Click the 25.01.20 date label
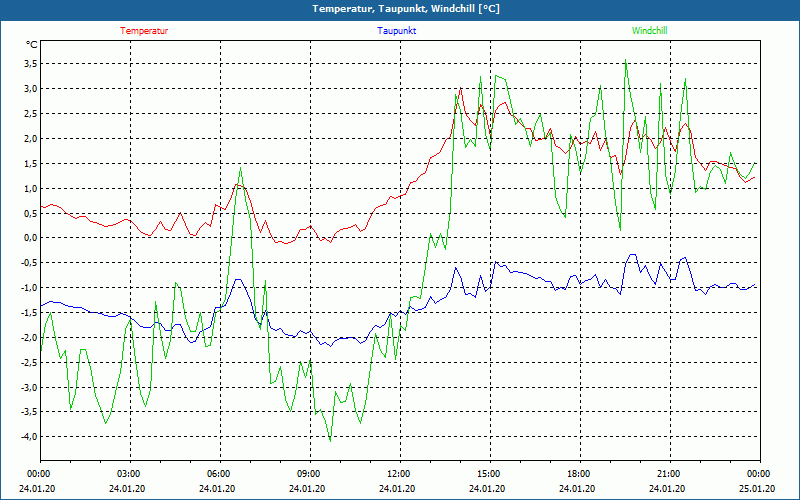Viewport: 800px width, 500px height. pos(757,488)
